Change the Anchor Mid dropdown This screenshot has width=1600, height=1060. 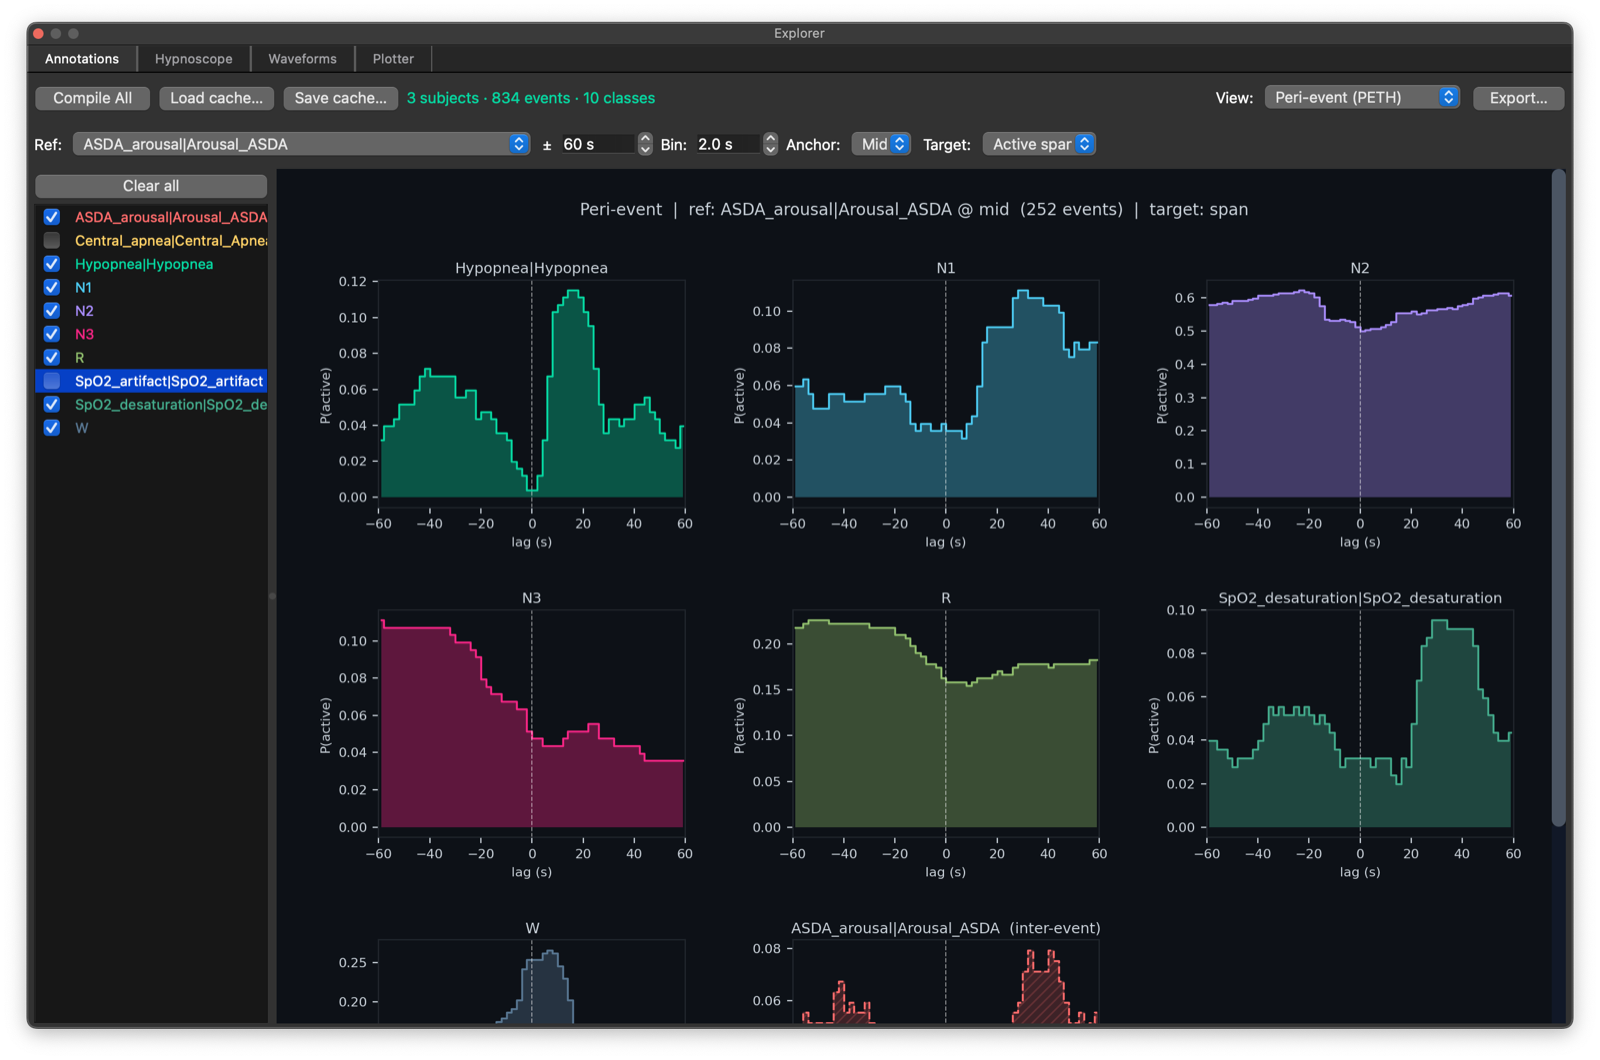pyautogui.click(x=880, y=144)
